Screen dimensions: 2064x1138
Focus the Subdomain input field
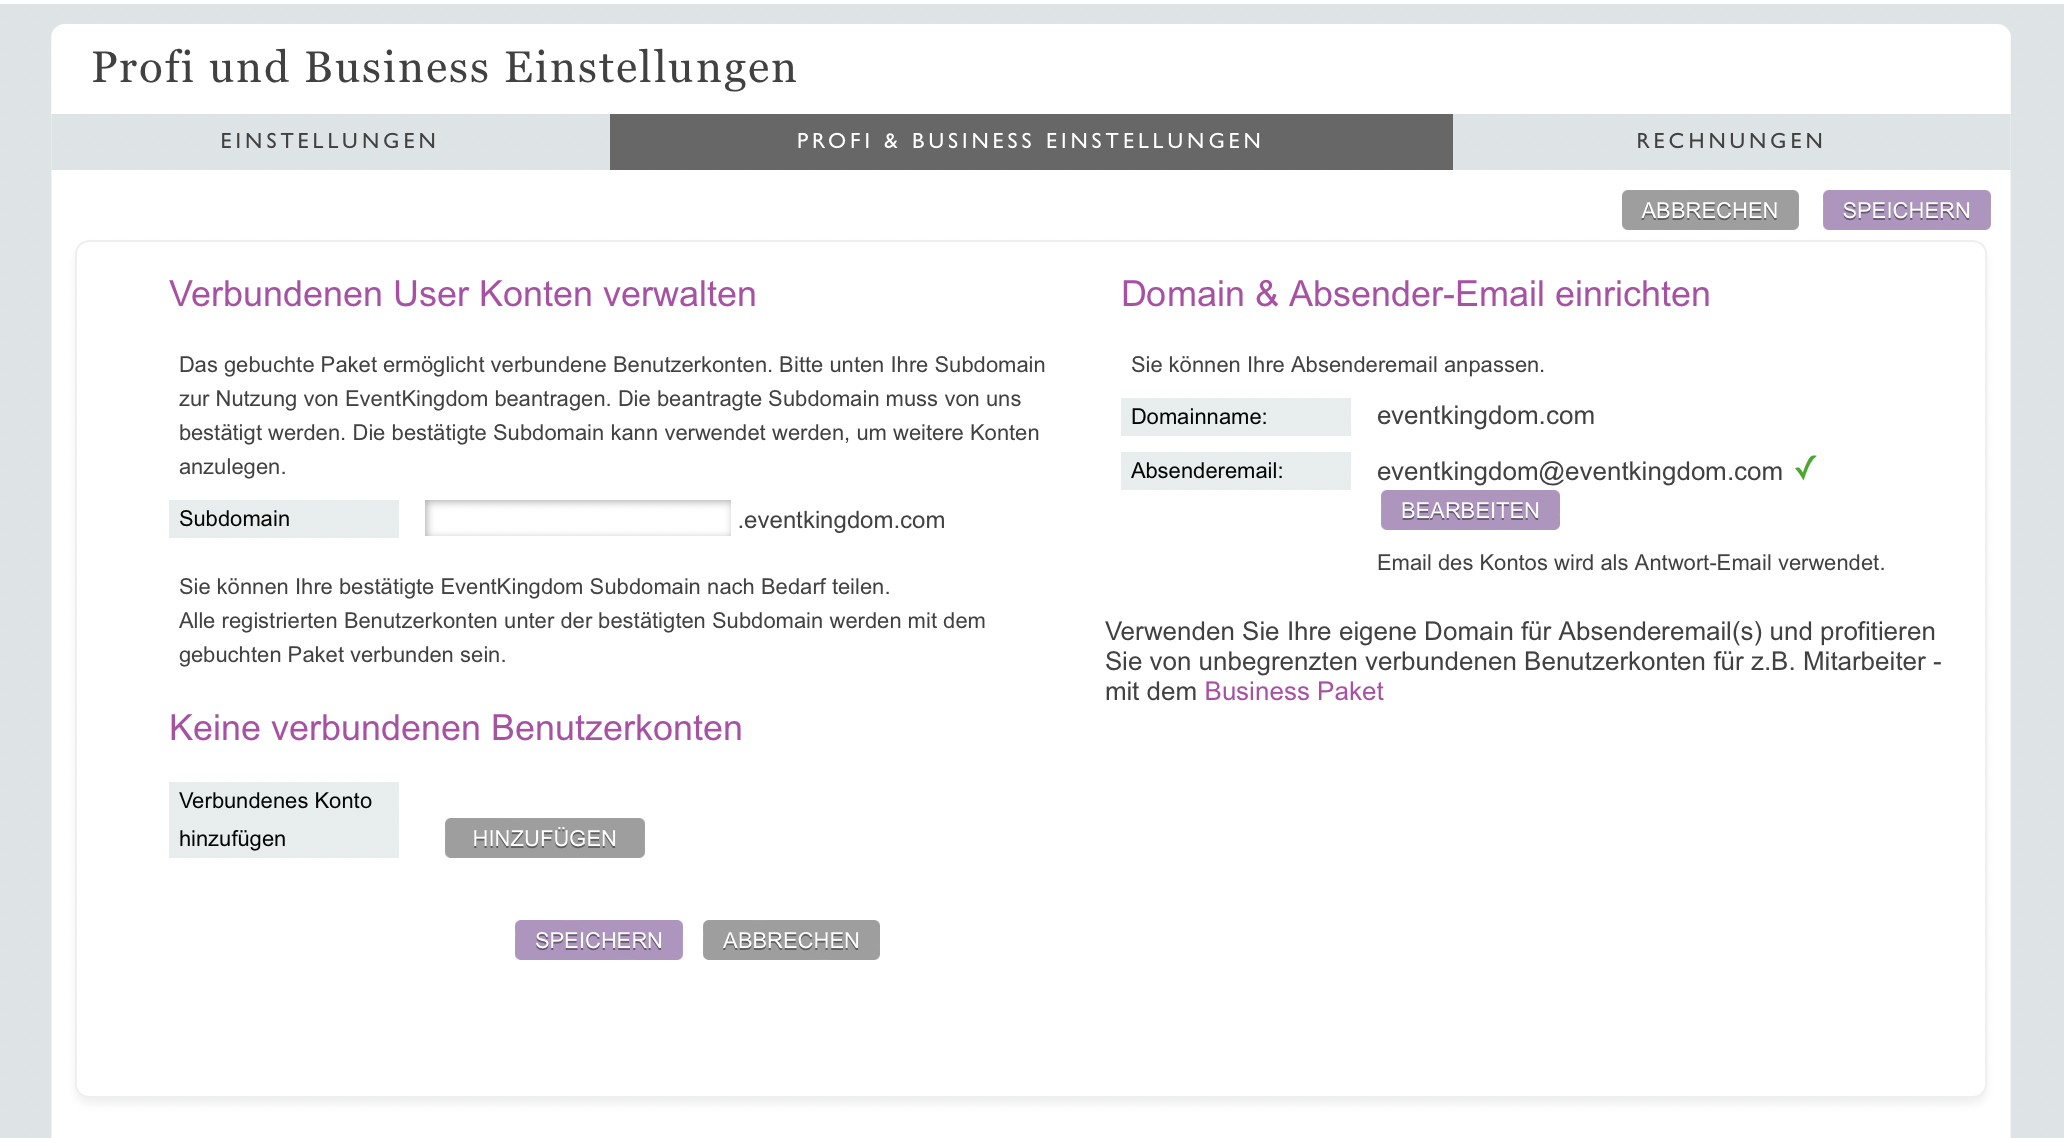(578, 518)
